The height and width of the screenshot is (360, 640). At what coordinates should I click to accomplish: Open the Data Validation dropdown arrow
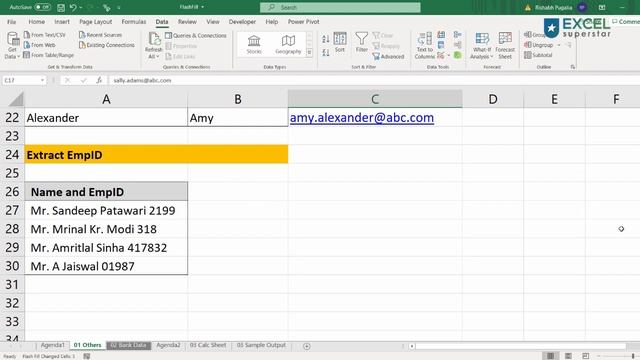(449, 55)
